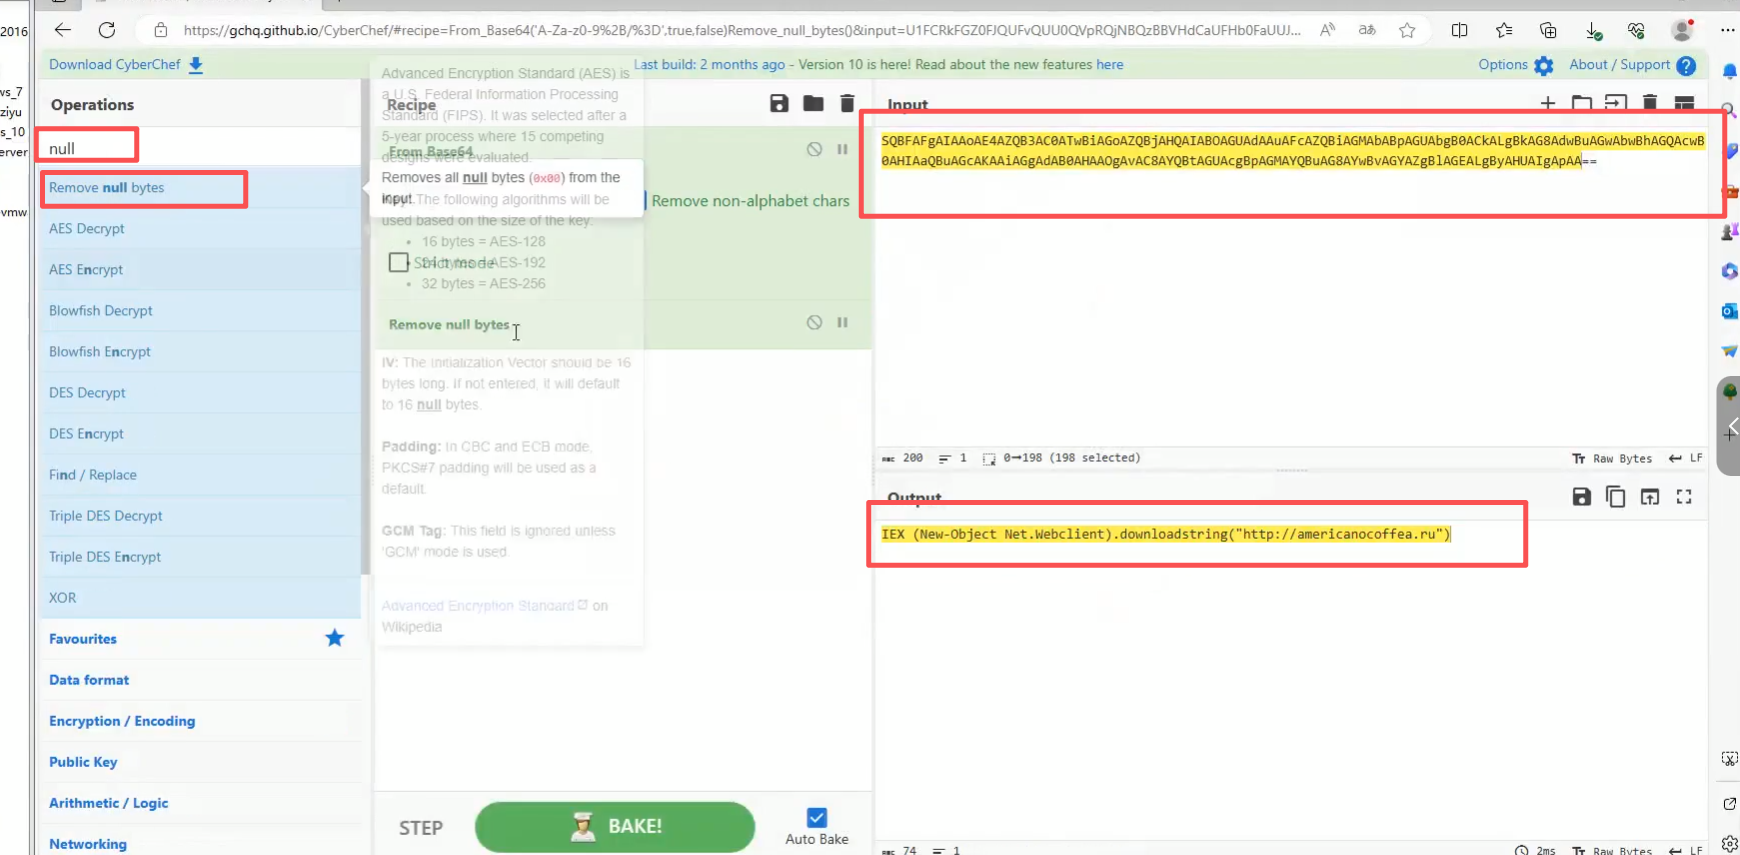
Task: Go back in browser
Action: click(62, 30)
